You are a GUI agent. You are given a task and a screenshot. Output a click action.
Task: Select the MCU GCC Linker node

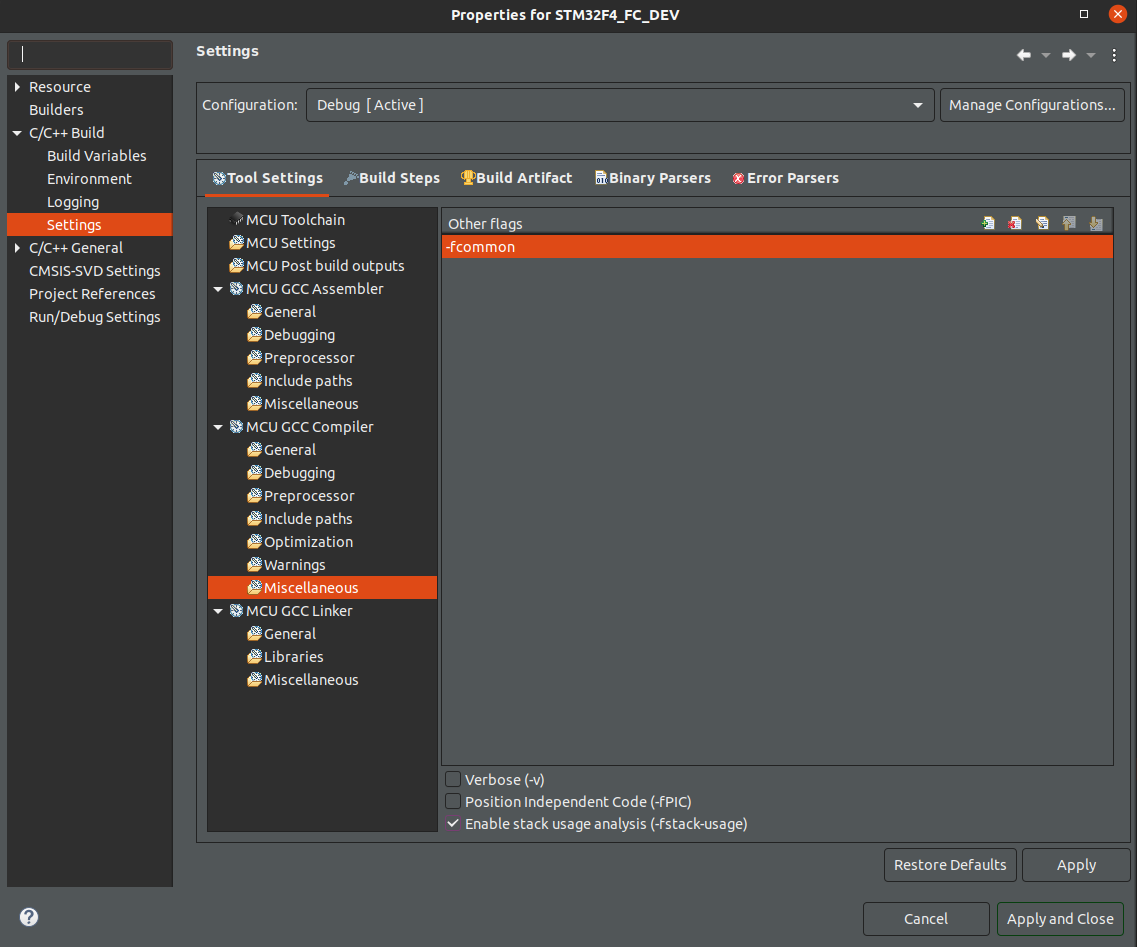pos(291,611)
